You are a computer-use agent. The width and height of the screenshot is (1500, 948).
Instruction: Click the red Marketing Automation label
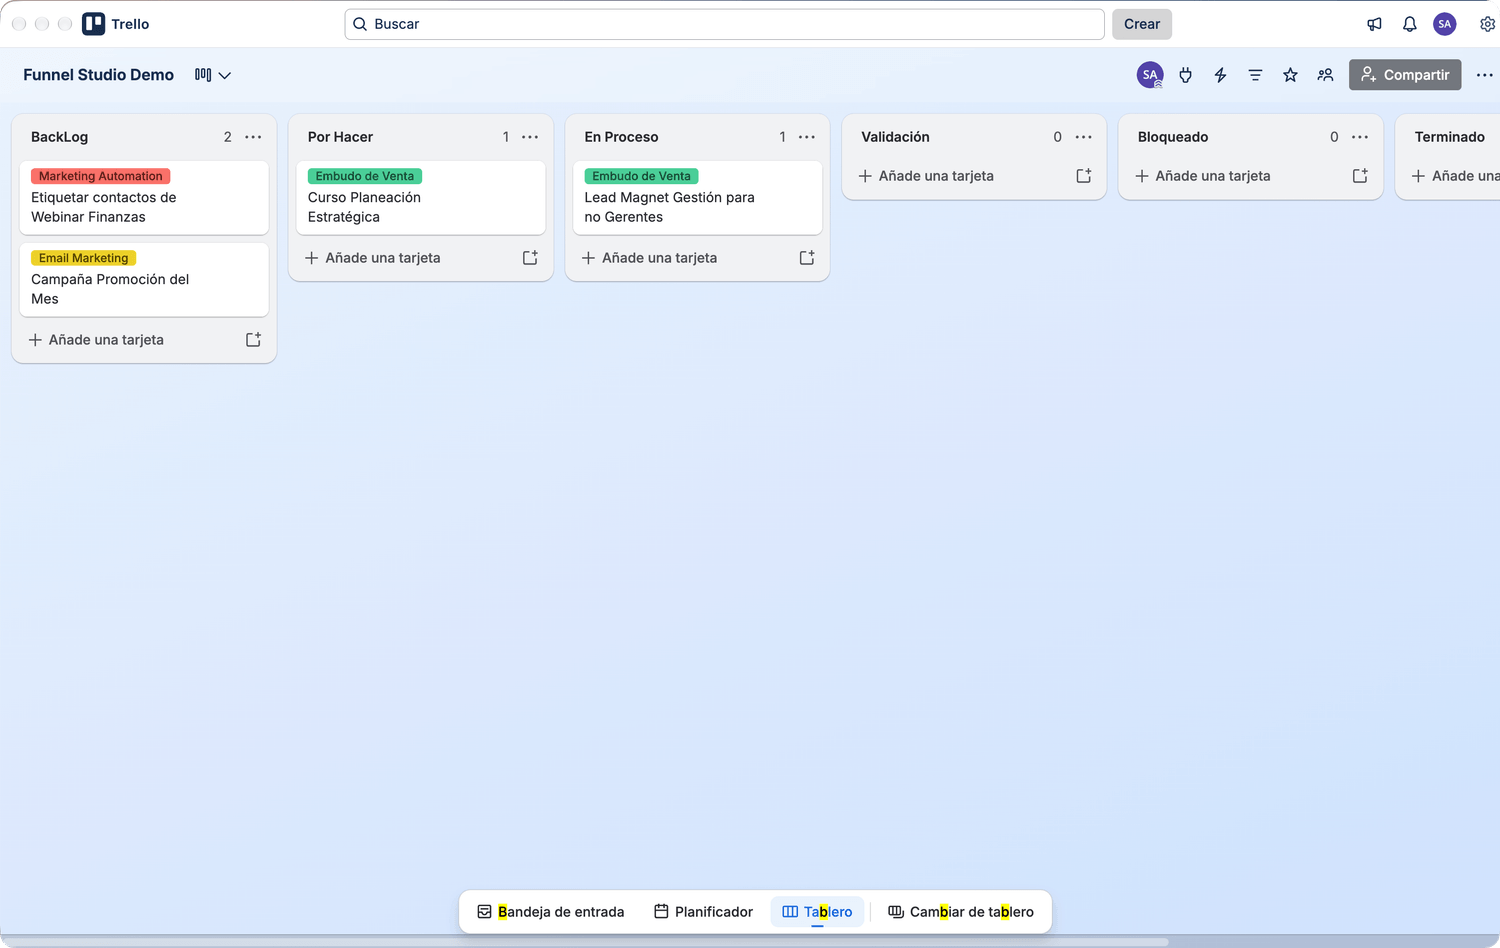coord(100,176)
